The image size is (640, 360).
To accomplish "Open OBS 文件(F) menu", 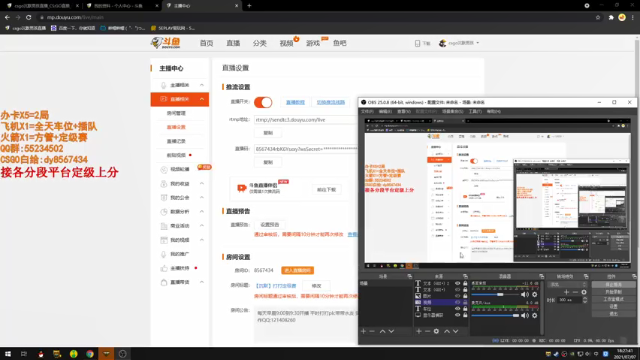I will point(367,111).
